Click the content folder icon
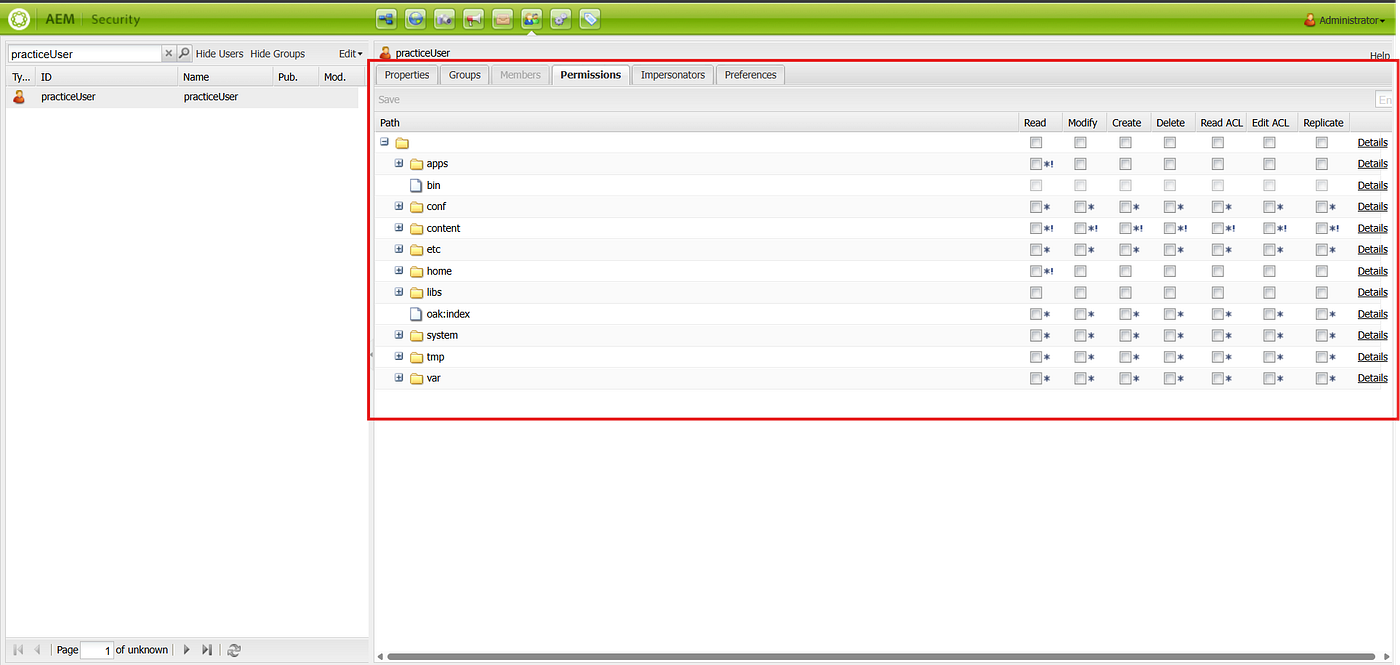The image size is (1400, 665). (417, 229)
